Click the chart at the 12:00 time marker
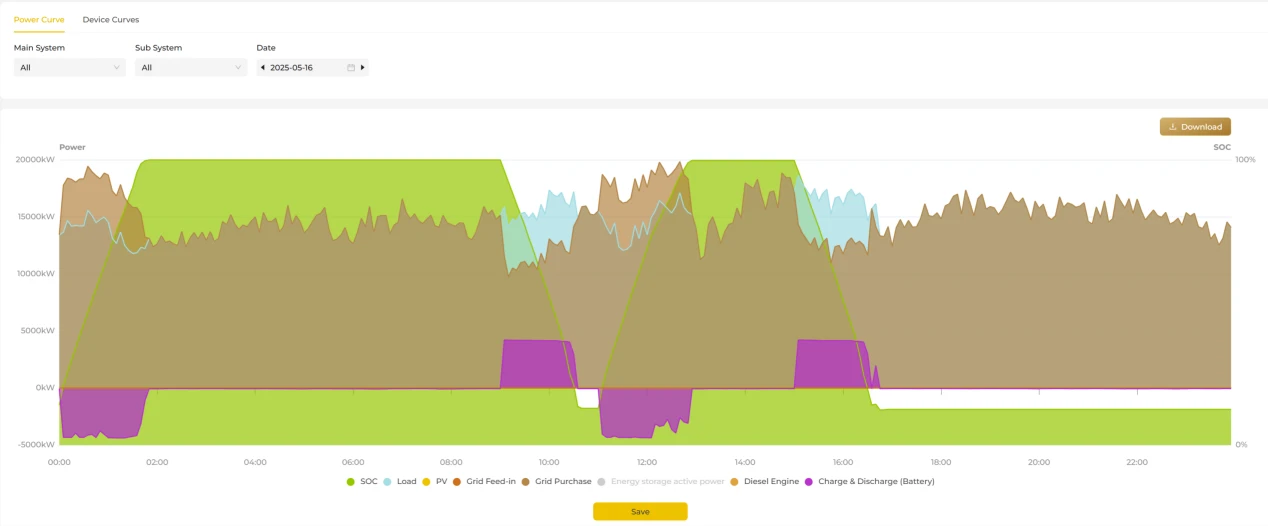Screen dimensions: 1268x526 click(x=647, y=462)
